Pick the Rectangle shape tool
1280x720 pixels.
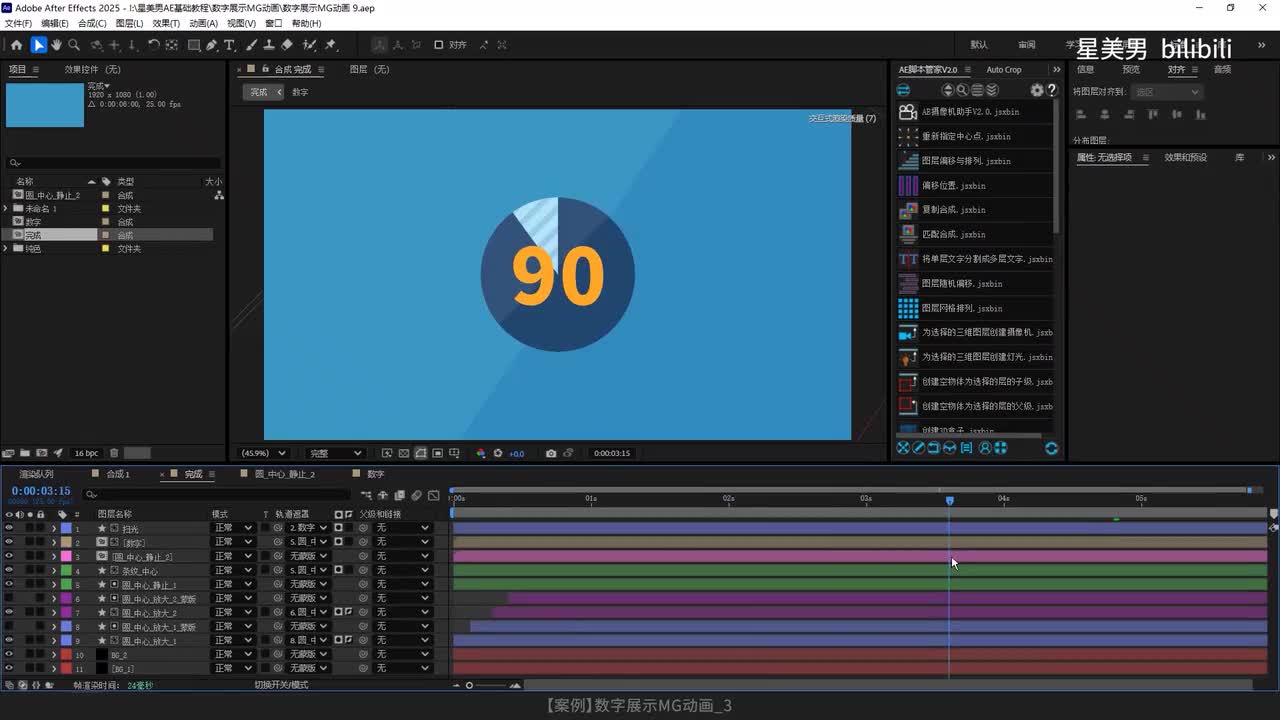(194, 45)
